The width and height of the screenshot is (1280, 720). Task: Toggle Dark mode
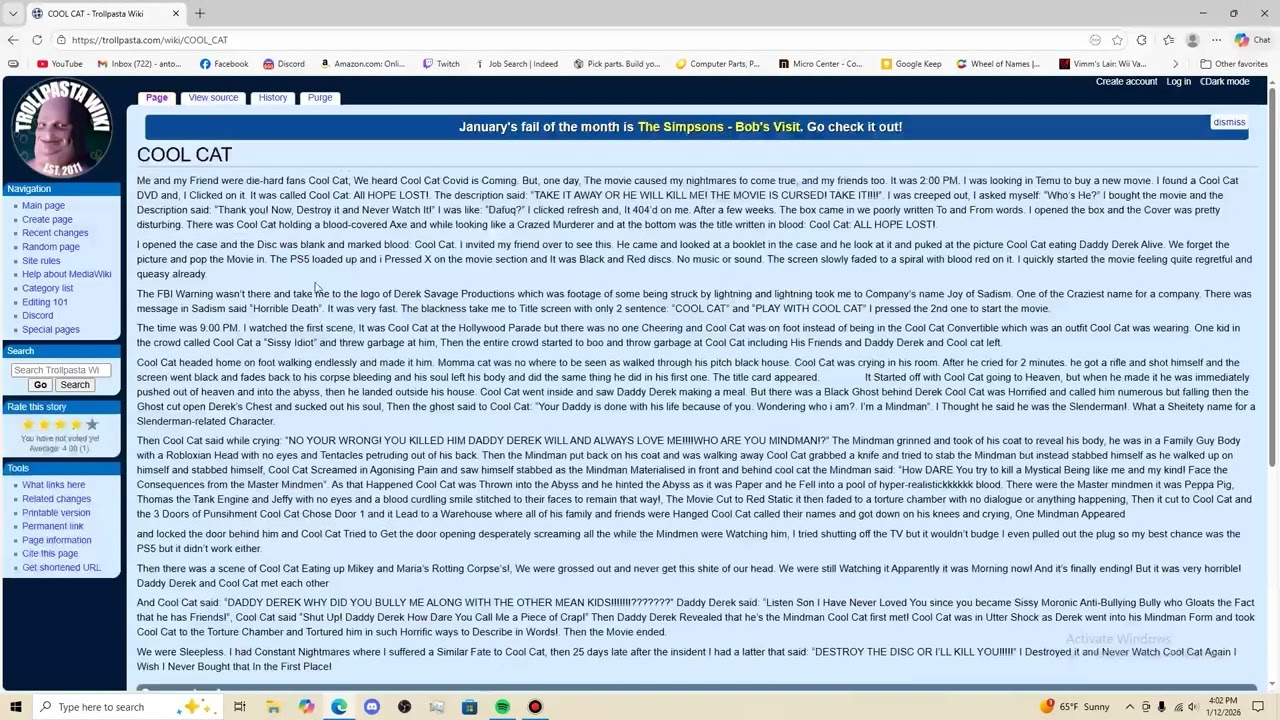click(1225, 82)
